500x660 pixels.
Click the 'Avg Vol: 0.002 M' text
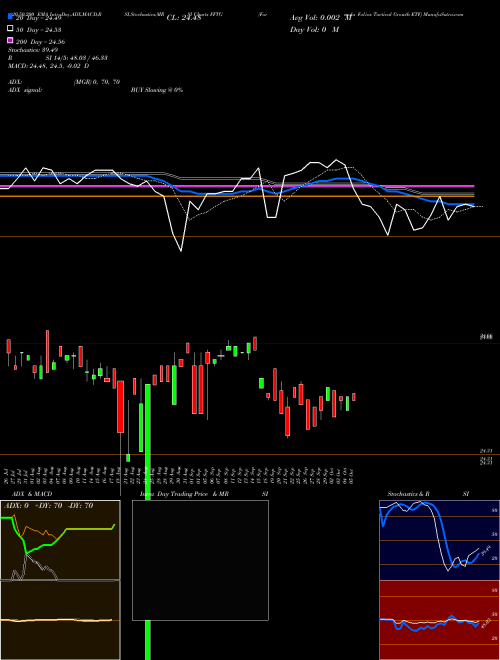321,18
